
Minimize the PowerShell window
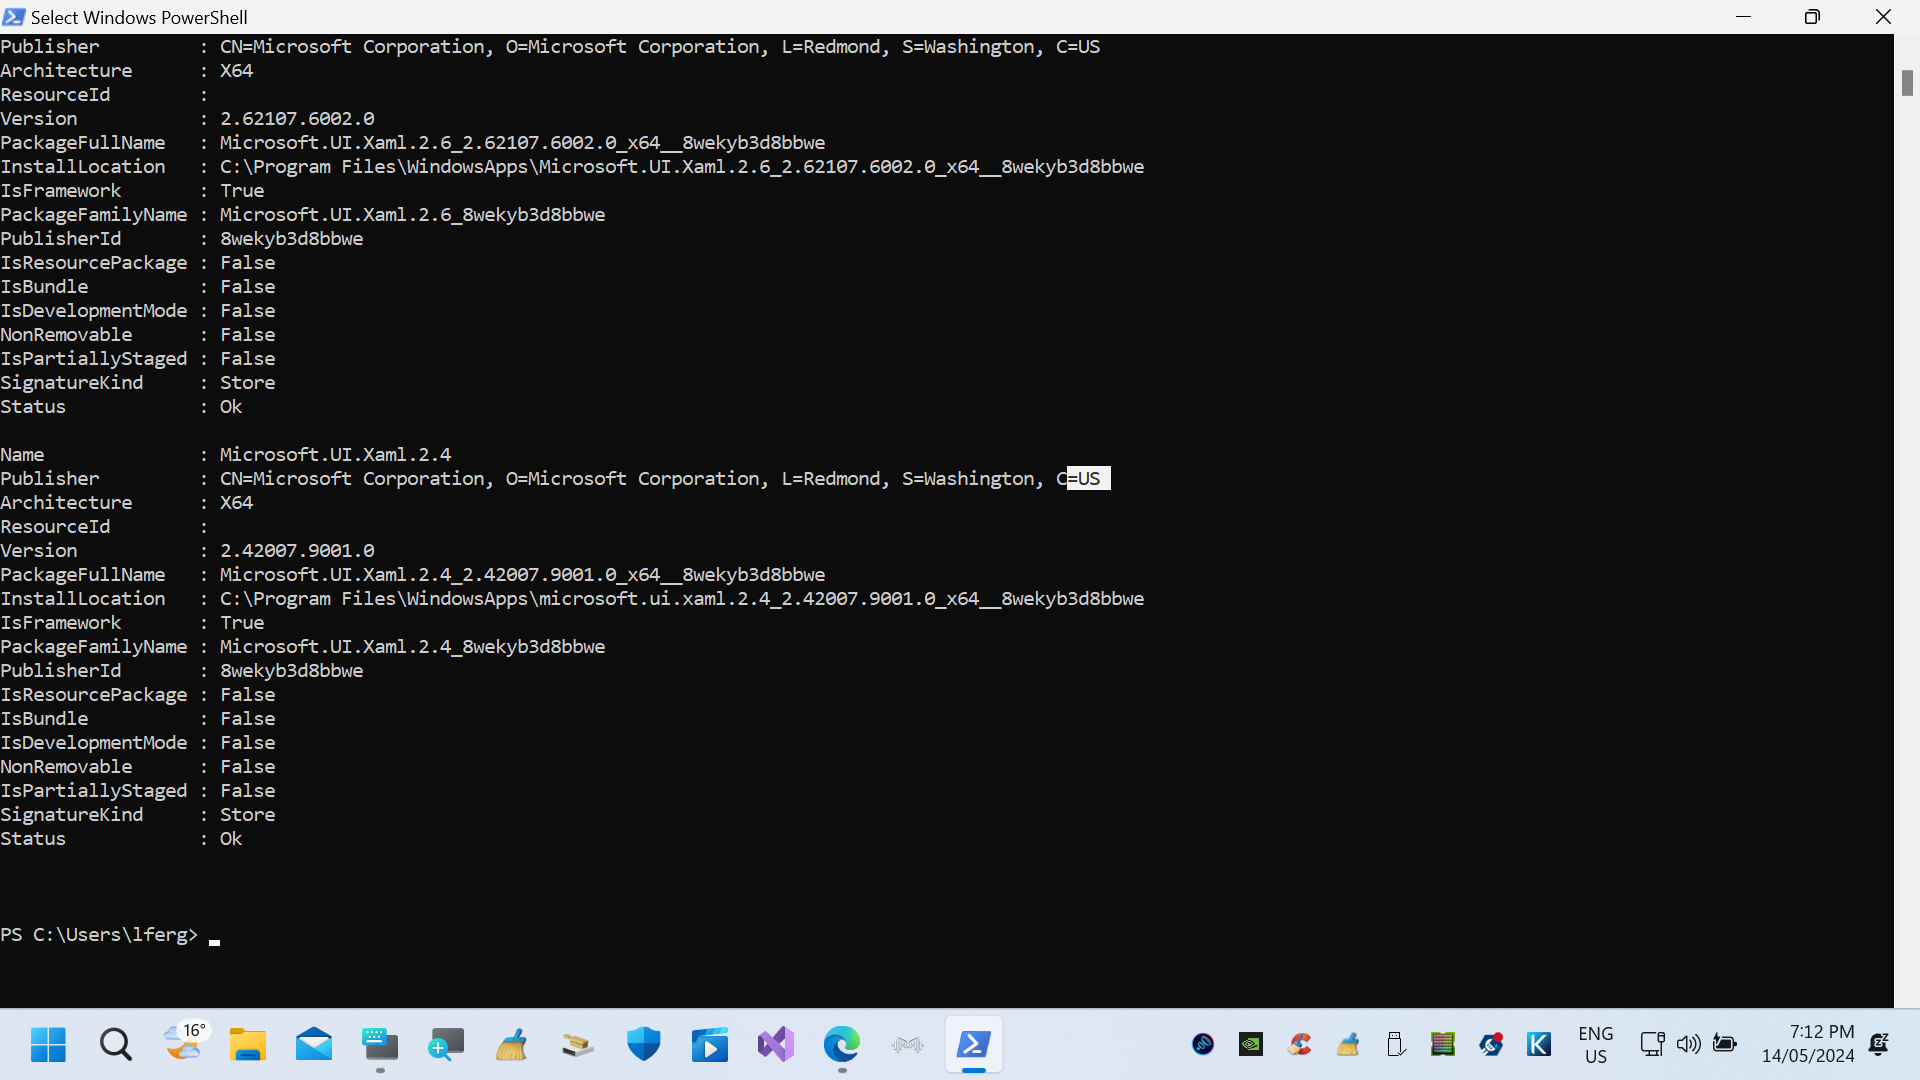(1743, 17)
